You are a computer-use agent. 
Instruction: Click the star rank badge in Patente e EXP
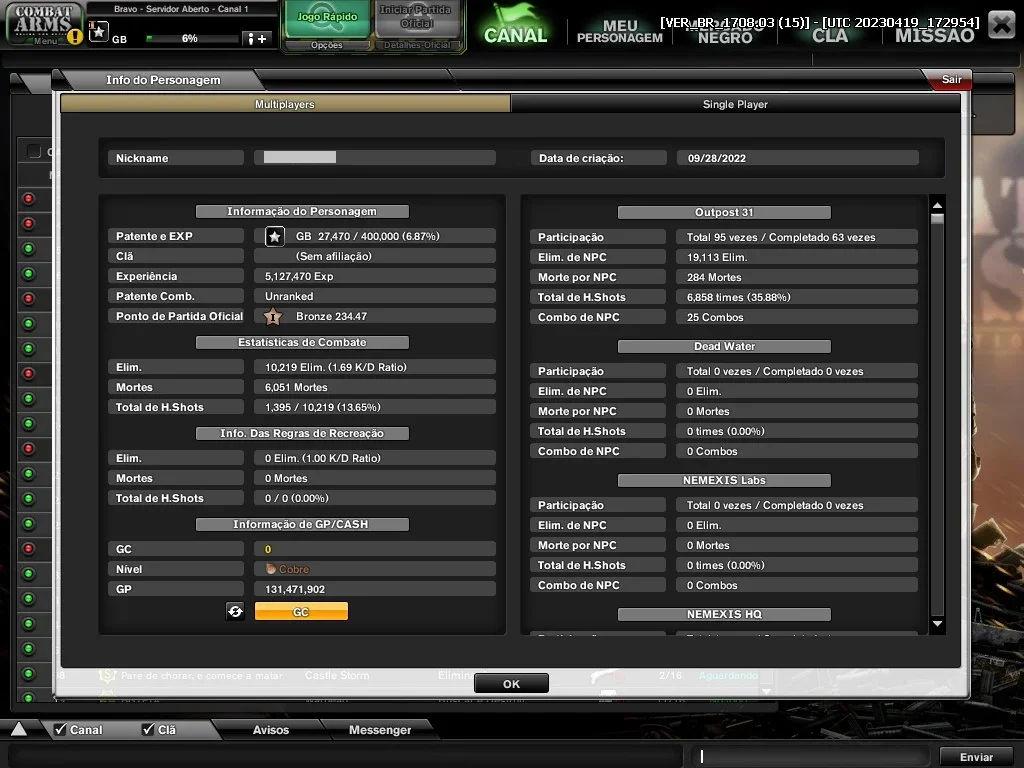(275, 236)
